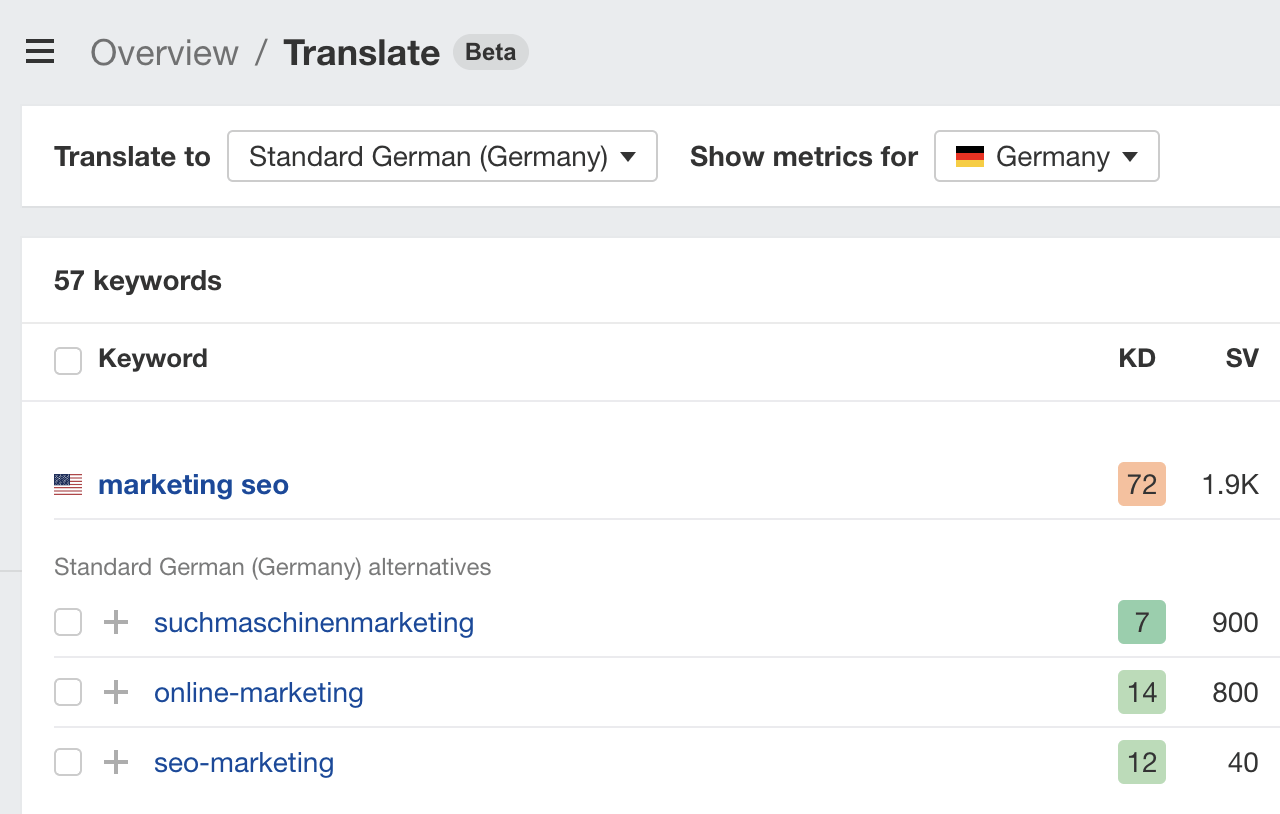Sort results by the KD column
The image size is (1280, 814).
1136,358
